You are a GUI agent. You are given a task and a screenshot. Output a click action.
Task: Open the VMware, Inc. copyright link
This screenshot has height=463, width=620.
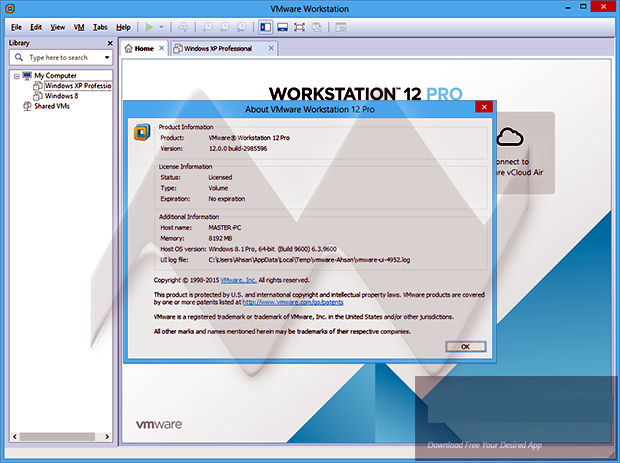point(238,280)
